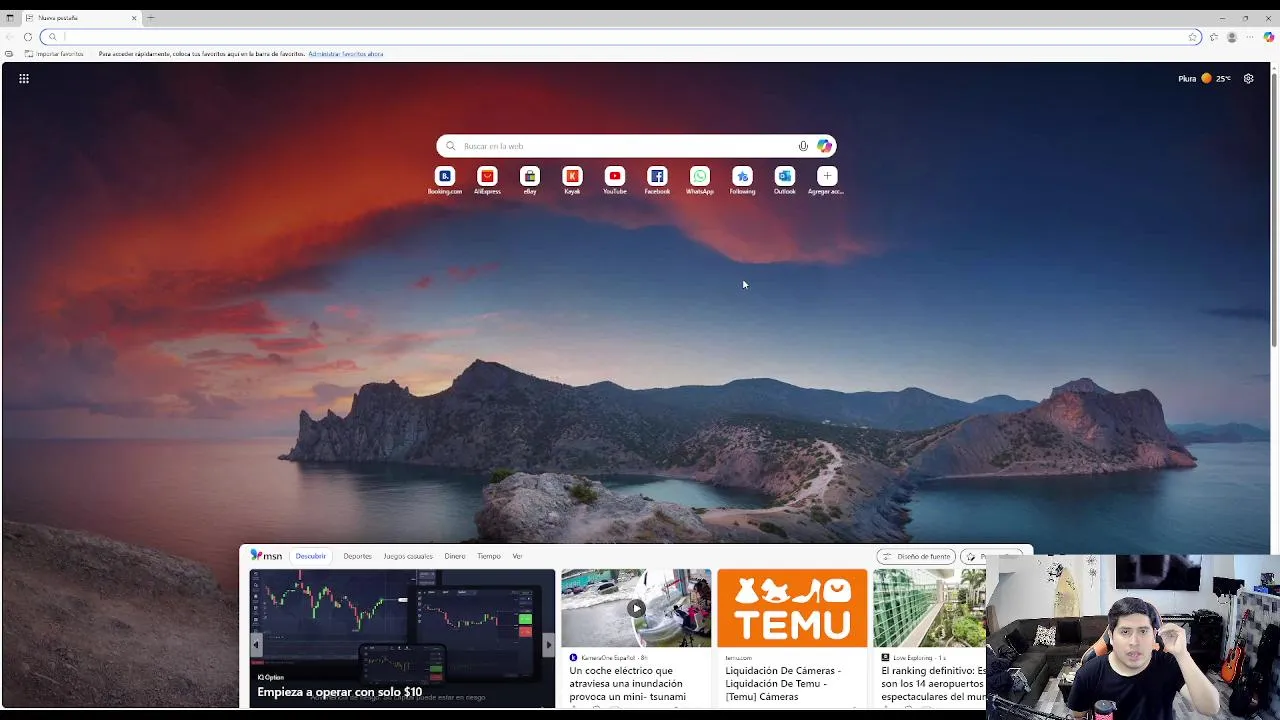Open the browser profile icon
Screen dimensions: 1280x720
tap(1232, 37)
